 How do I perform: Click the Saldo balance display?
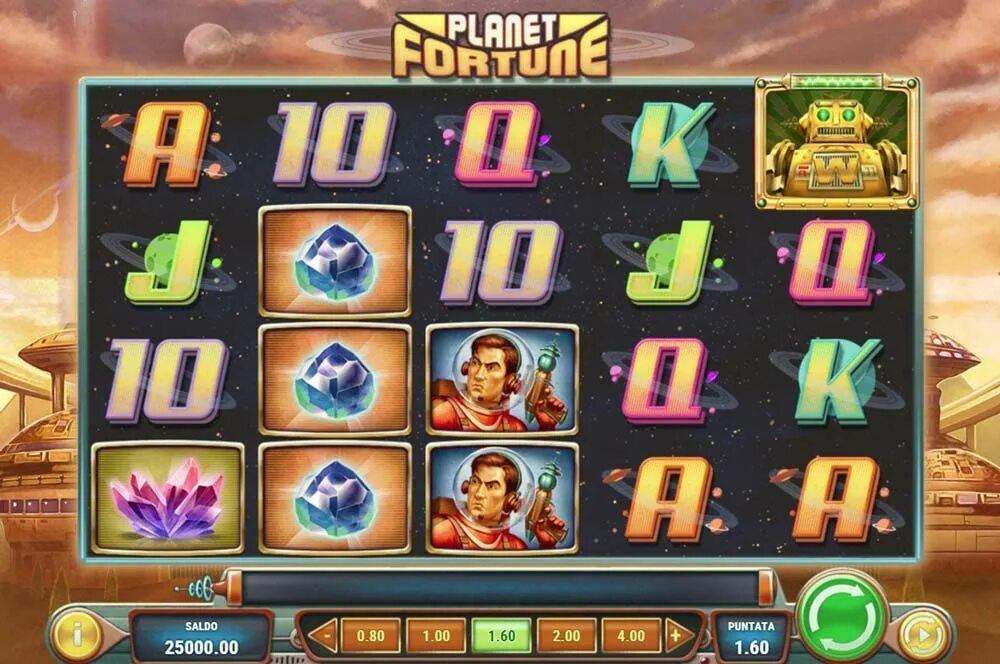point(202,638)
